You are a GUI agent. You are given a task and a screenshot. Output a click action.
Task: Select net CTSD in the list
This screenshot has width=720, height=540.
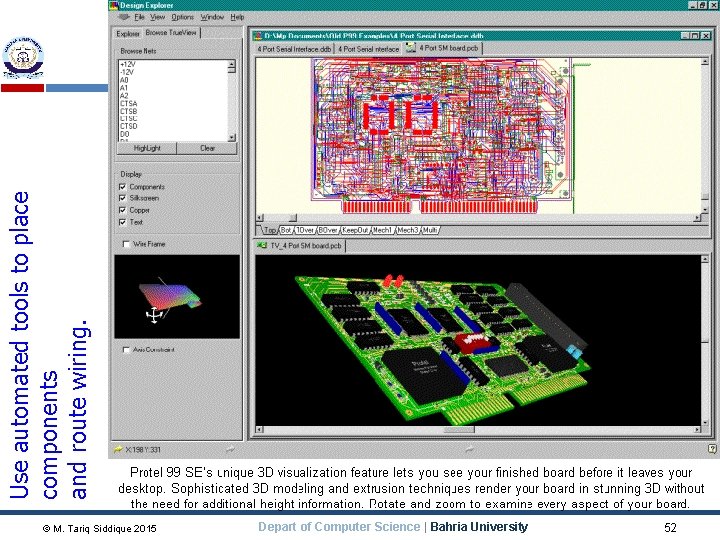[x=129, y=126]
